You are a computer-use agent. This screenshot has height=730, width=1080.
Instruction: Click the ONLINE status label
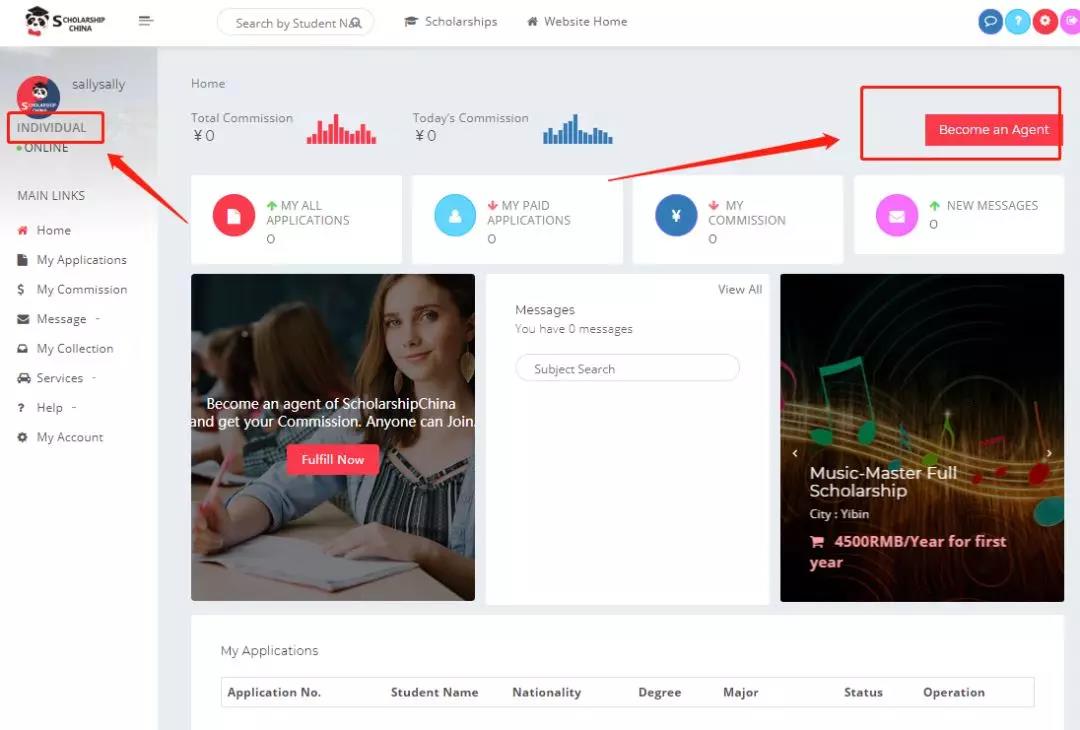[x=46, y=147]
